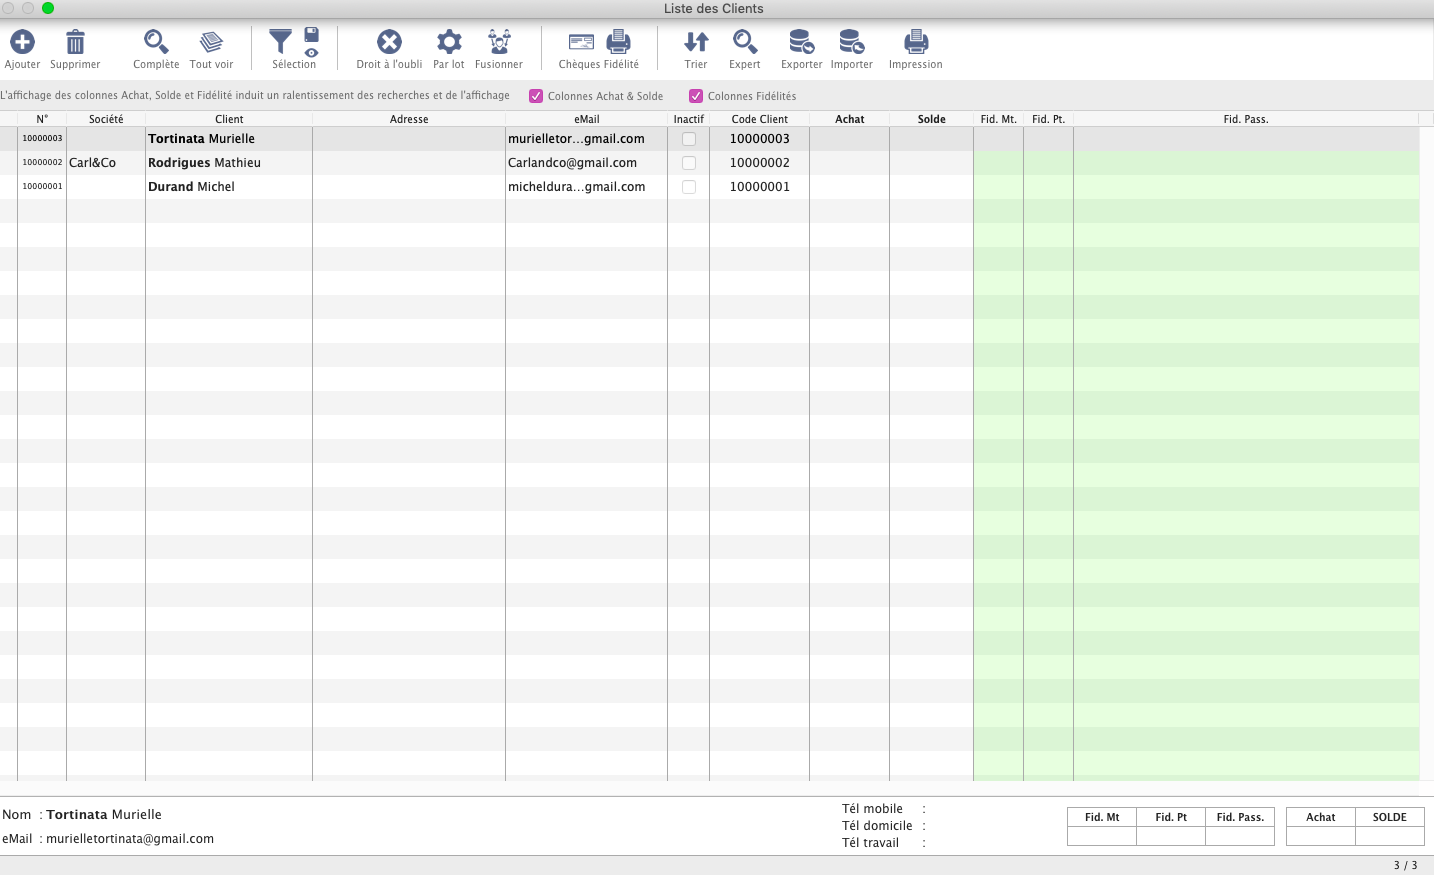Viewport: 1434px width, 875px height.
Task: Open the Par lot gear tool
Action: point(449,42)
